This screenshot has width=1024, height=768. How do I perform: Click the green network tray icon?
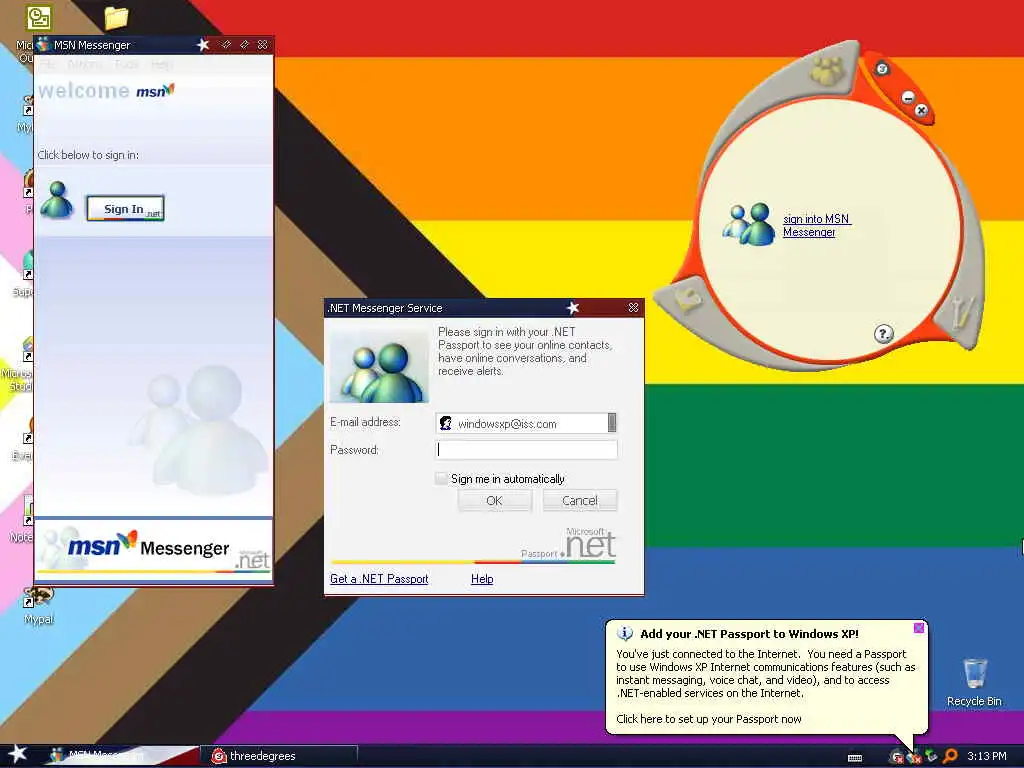932,756
